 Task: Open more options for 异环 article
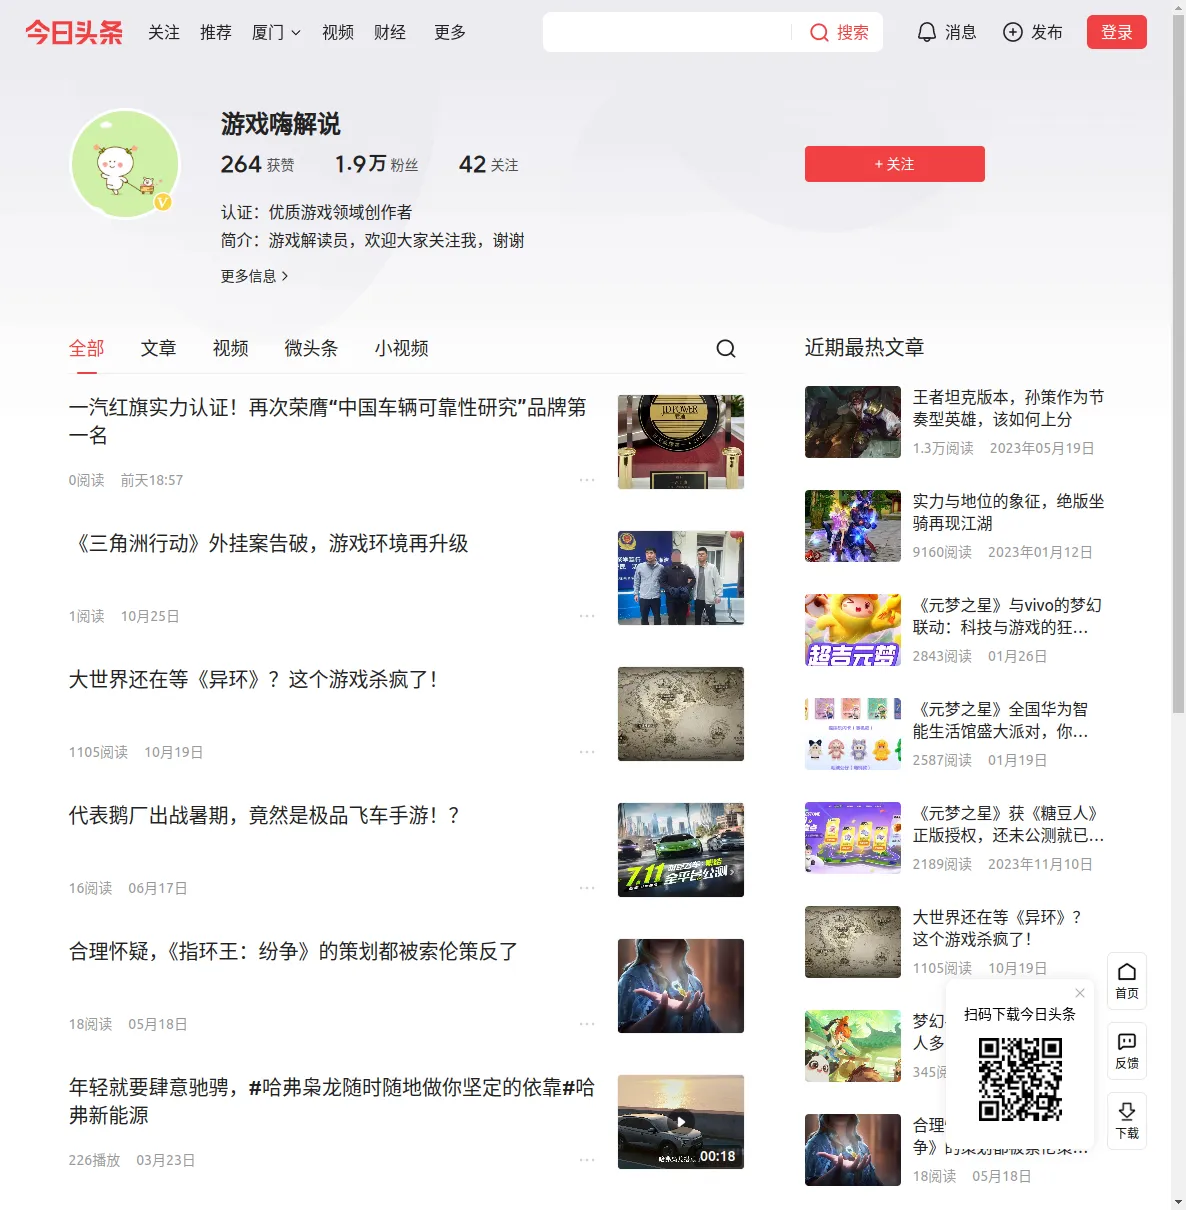pos(587,752)
